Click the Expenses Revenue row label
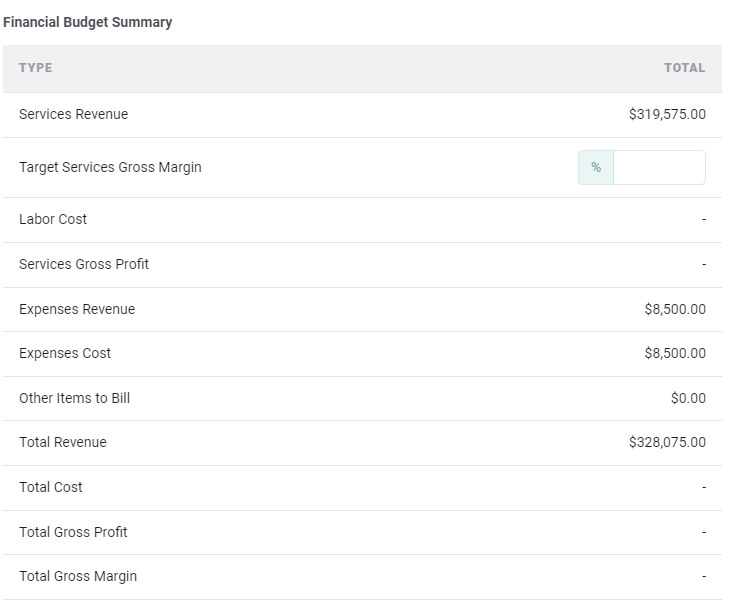 [x=77, y=309]
